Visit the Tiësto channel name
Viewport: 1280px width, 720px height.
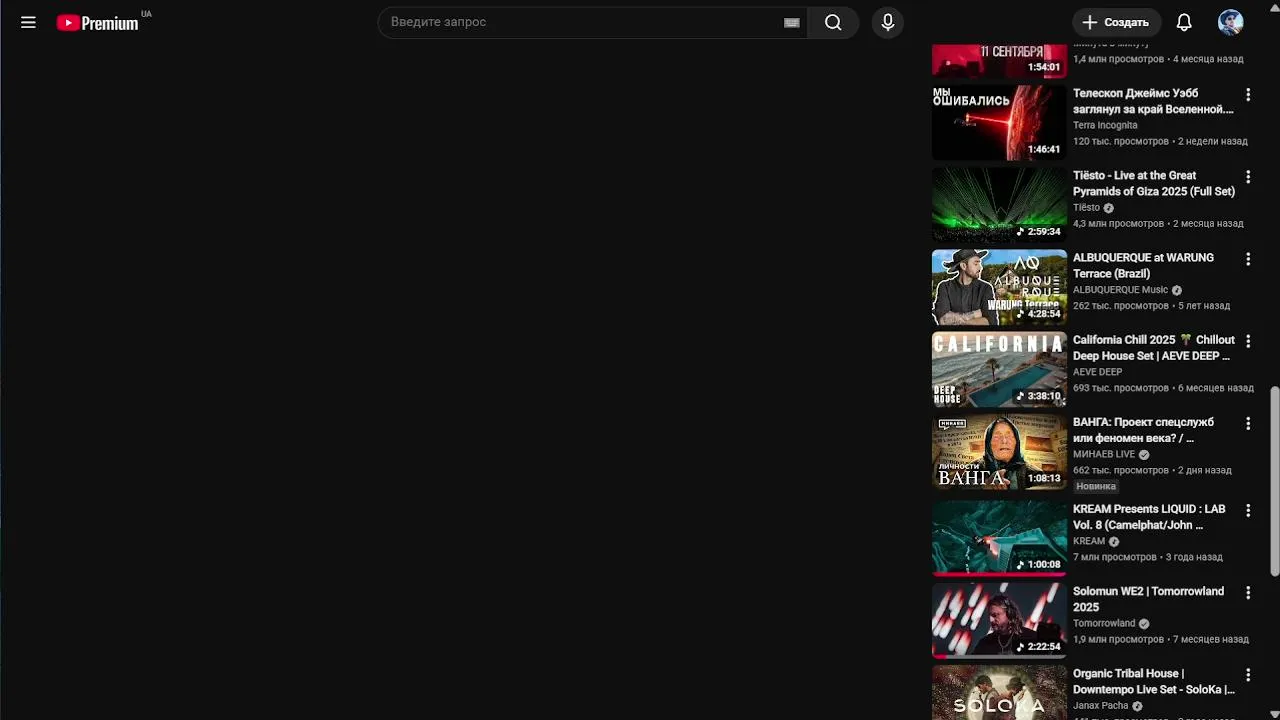coord(1086,207)
